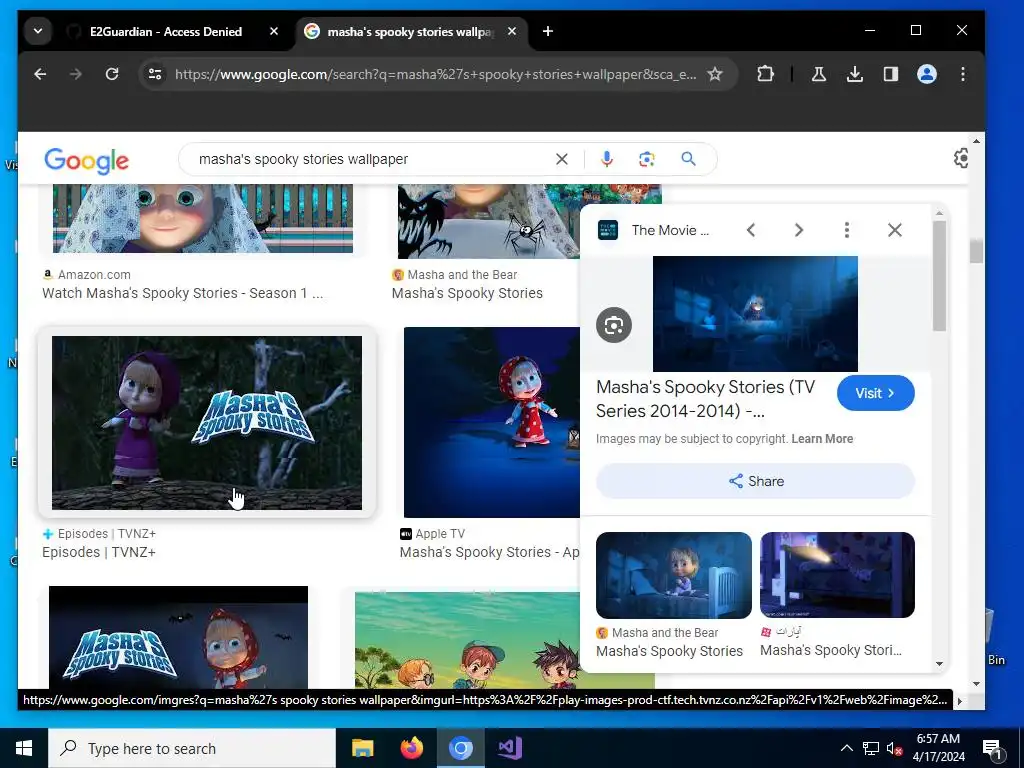Click the Share button
This screenshot has width=1024, height=768.
coord(756,481)
